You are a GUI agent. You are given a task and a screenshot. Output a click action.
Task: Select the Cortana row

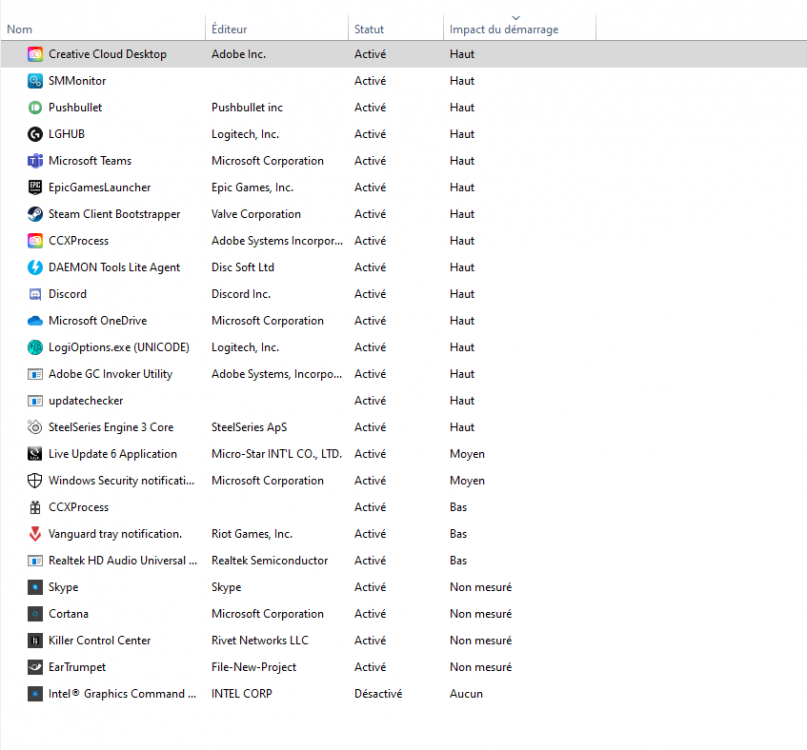tap(68, 614)
